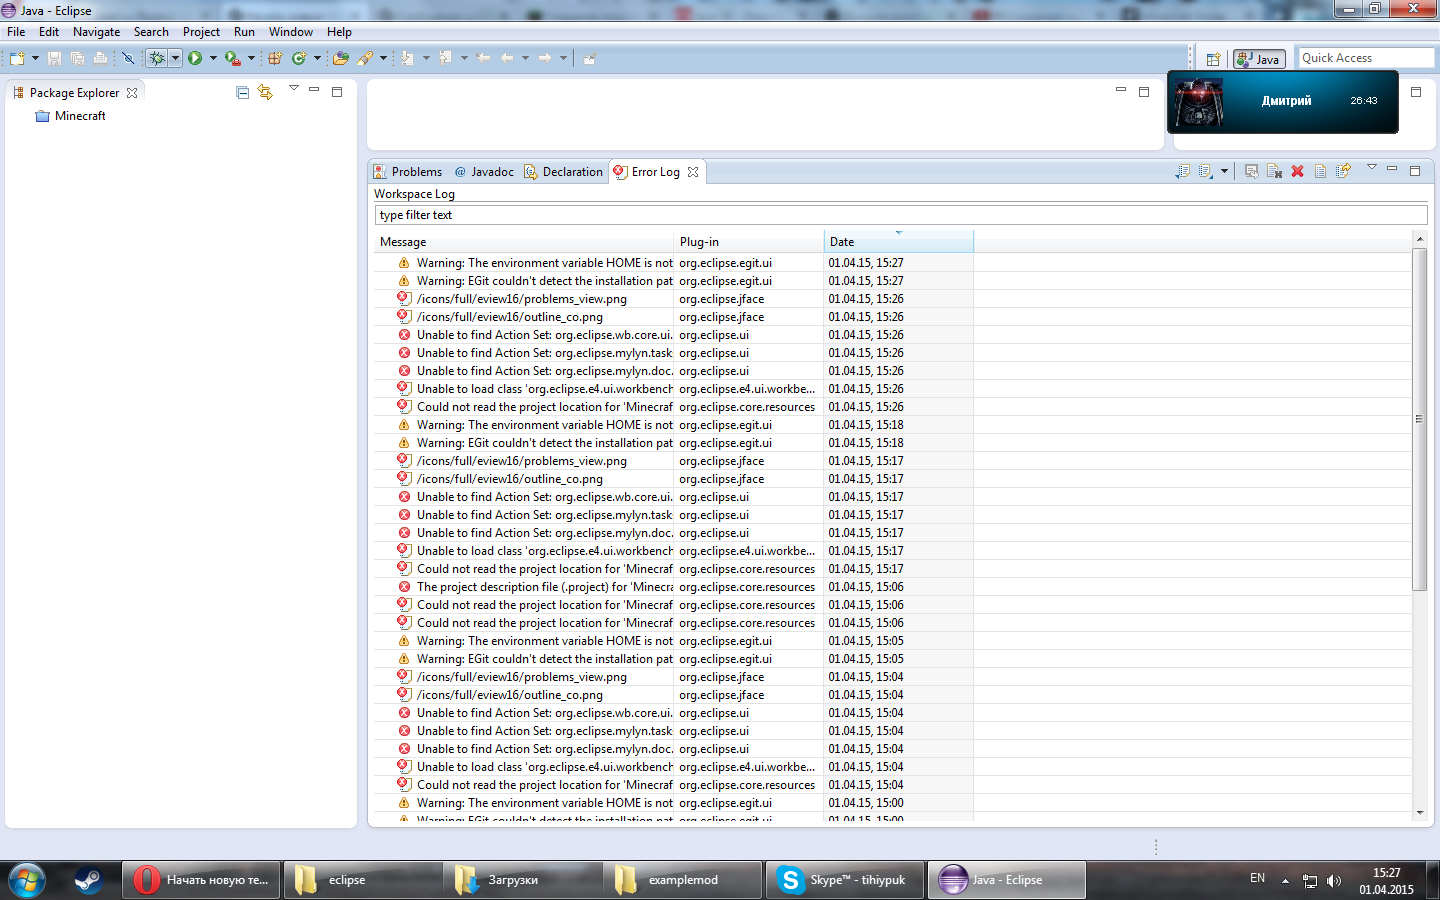Click the Open Perspective icon
Screen dimensions: 1440x900
click(x=1213, y=59)
